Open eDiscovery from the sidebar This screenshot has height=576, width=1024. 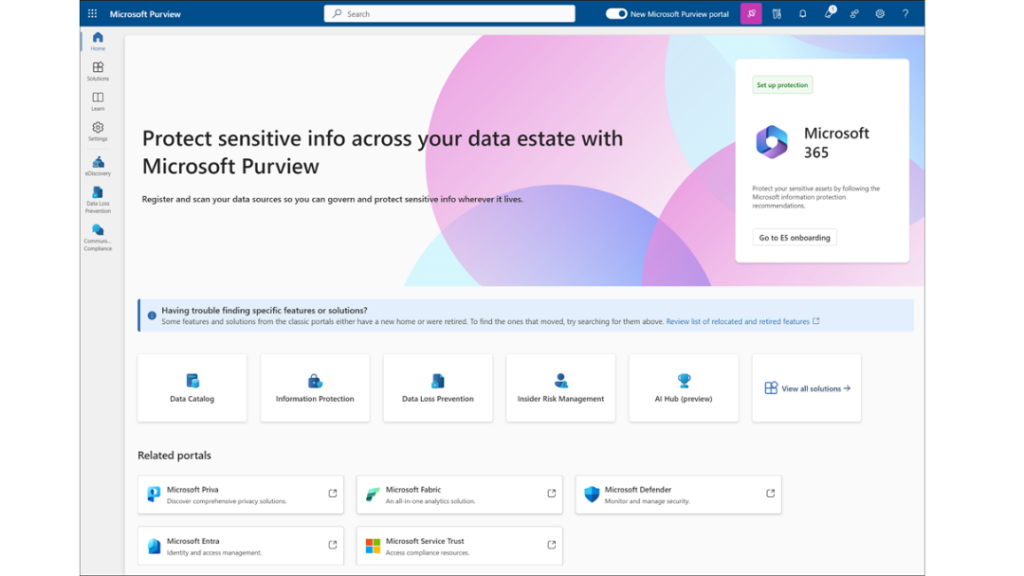[x=97, y=166]
